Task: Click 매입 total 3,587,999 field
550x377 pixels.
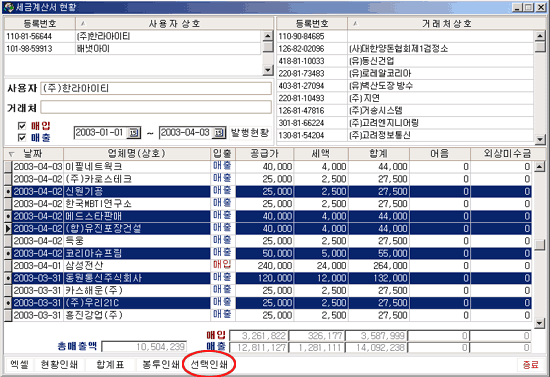Action: point(376,336)
